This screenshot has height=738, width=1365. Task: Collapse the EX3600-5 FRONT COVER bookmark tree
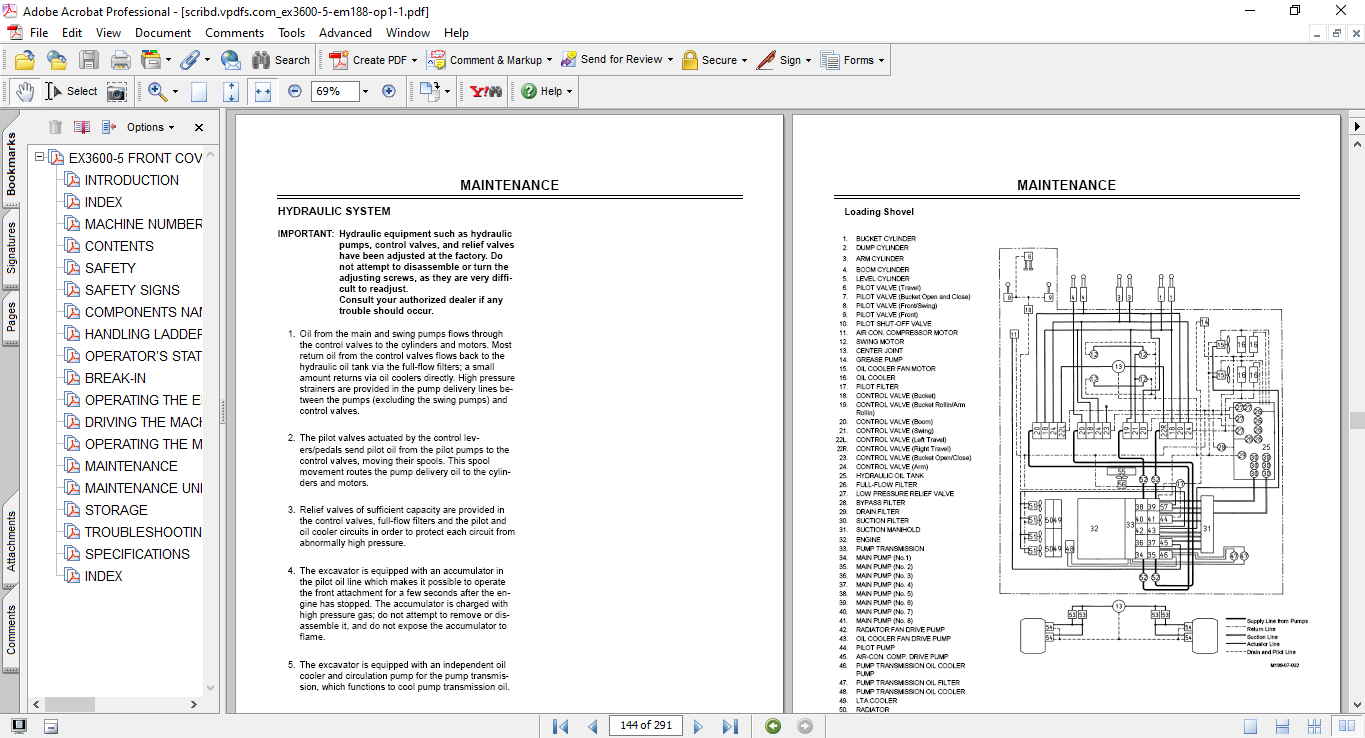[x=40, y=158]
